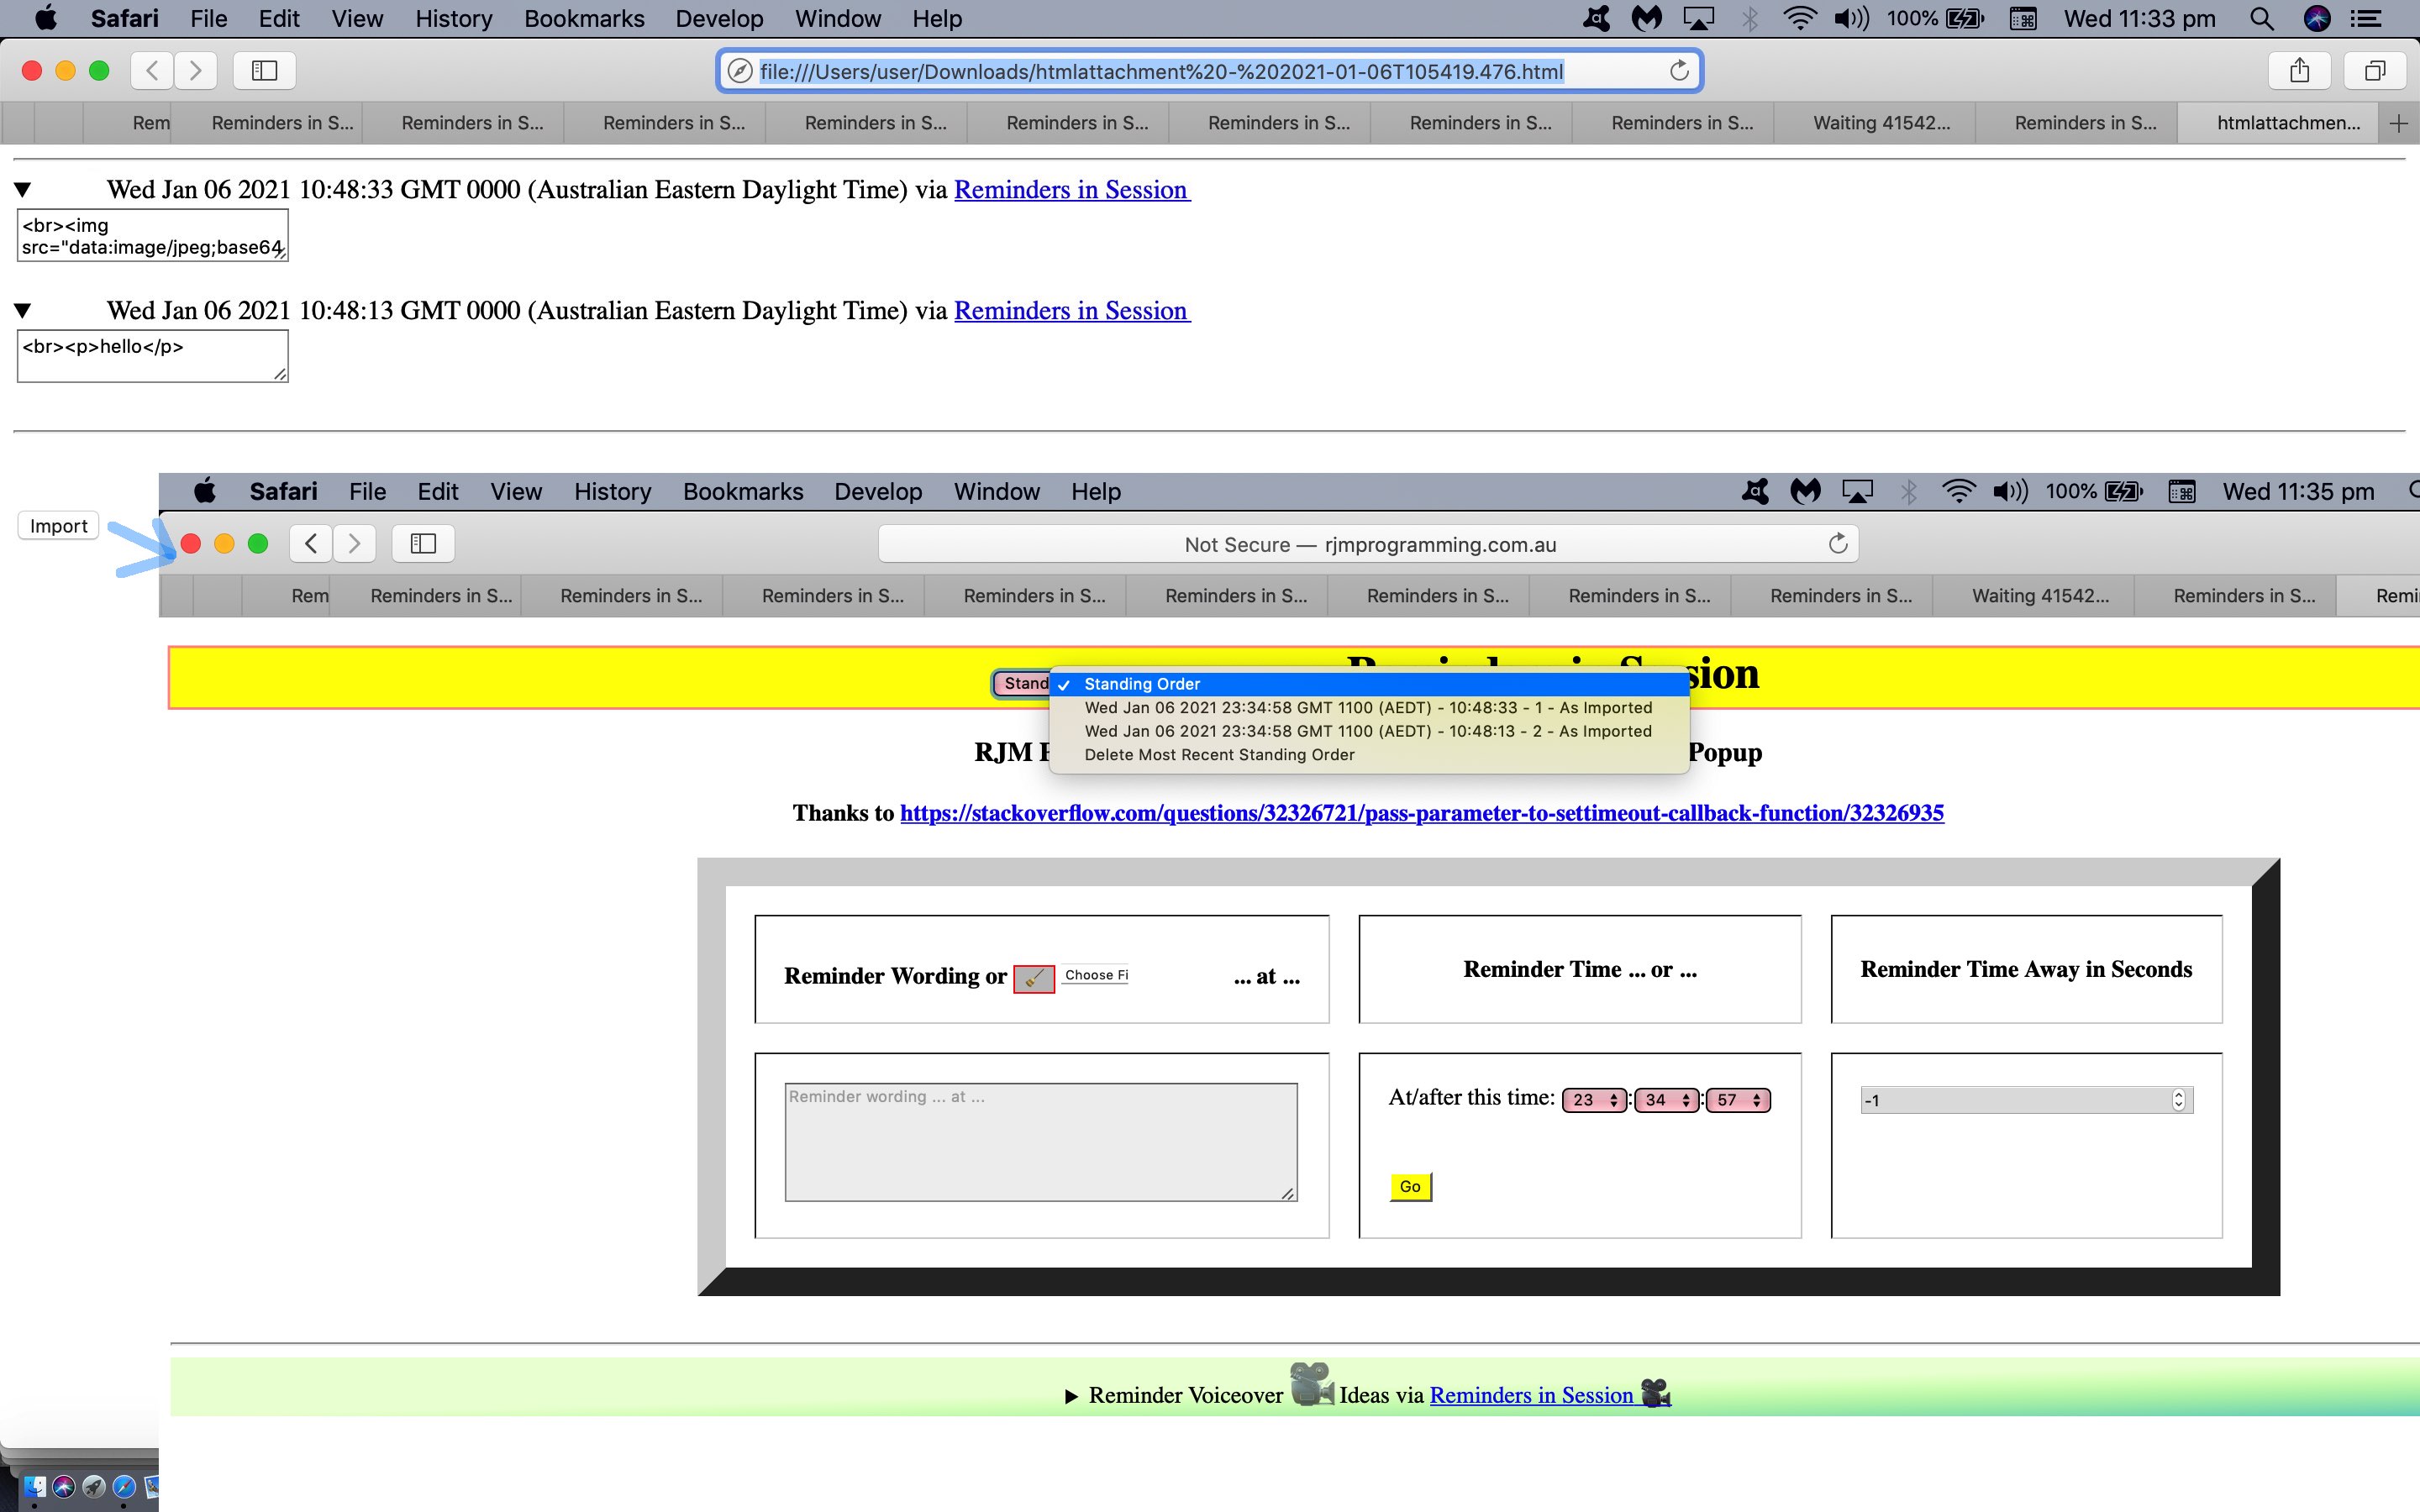Click battery status icon beside 100% at top
Screen dimensions: 2420x1512
[x=1965, y=18]
